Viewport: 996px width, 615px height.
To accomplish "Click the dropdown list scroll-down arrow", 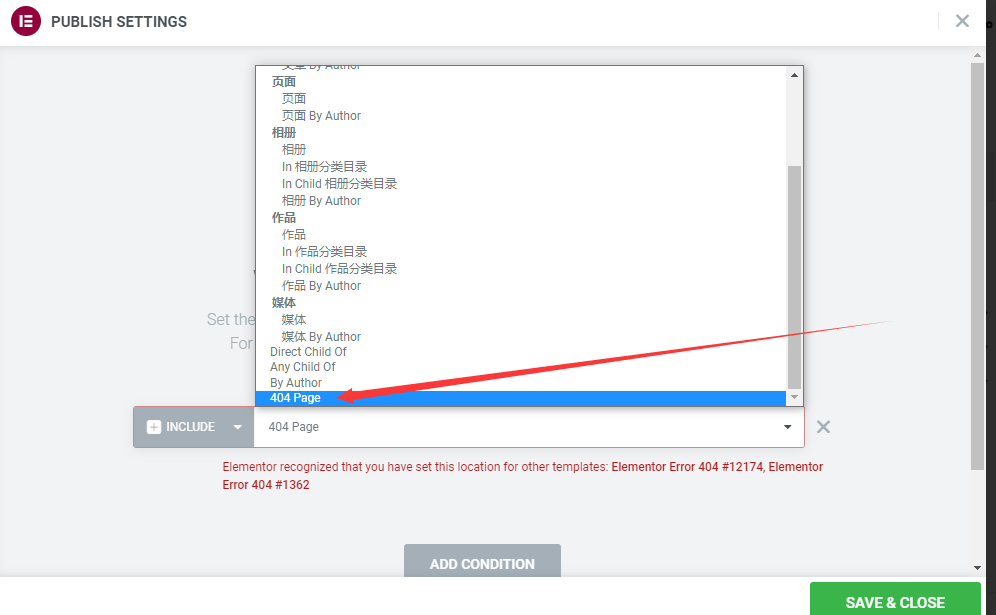I will click(794, 397).
